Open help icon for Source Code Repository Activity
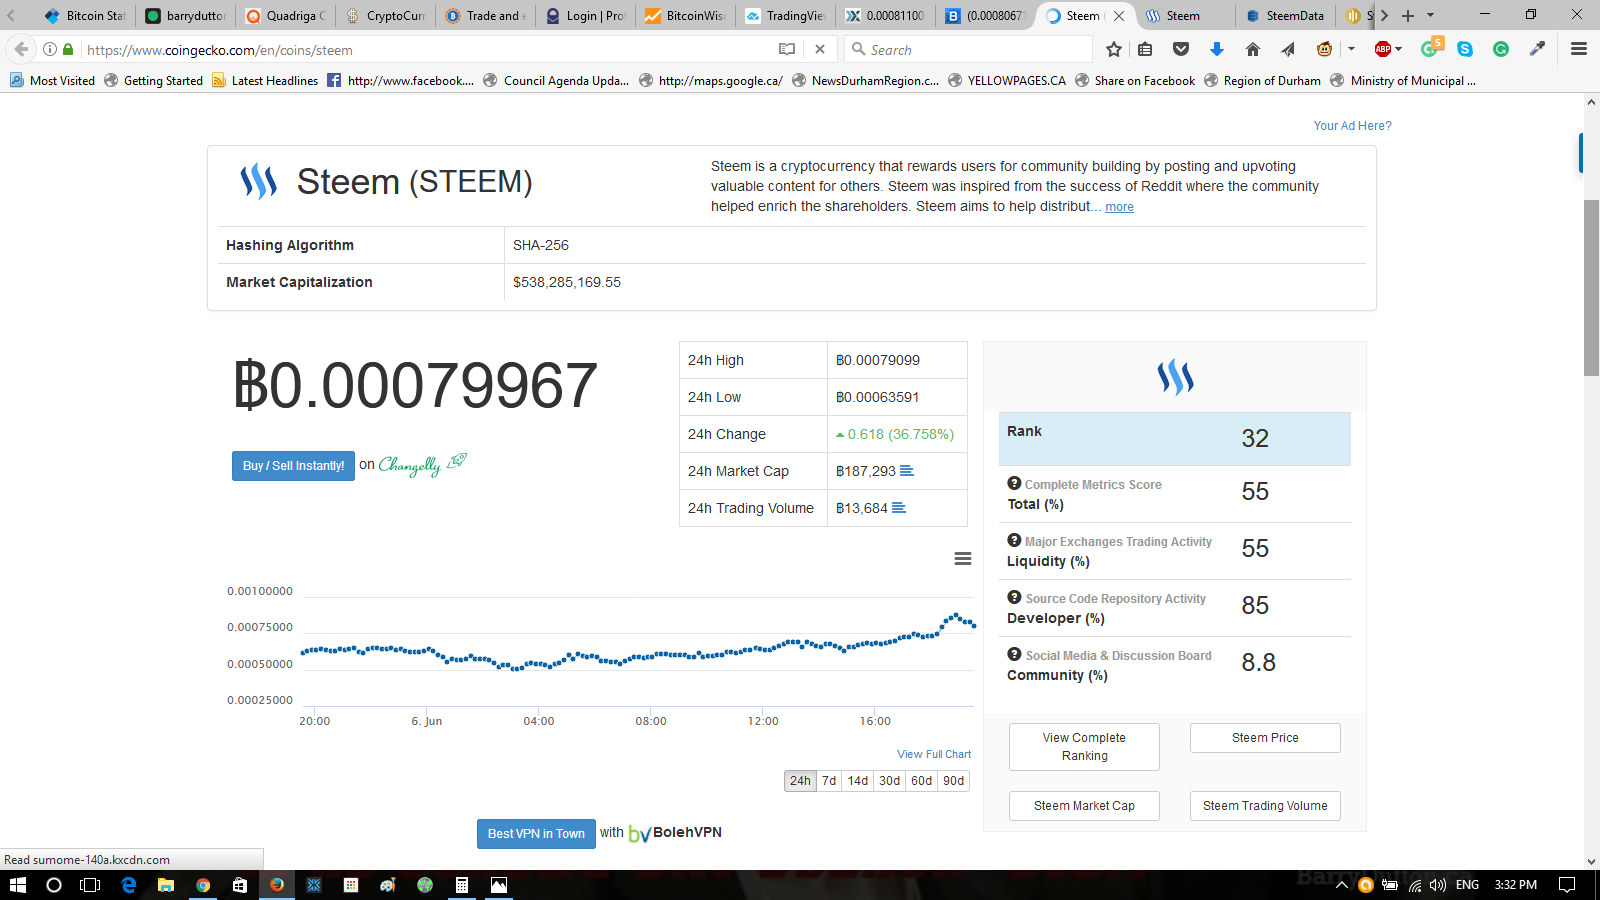The image size is (1600, 900). tap(1014, 597)
